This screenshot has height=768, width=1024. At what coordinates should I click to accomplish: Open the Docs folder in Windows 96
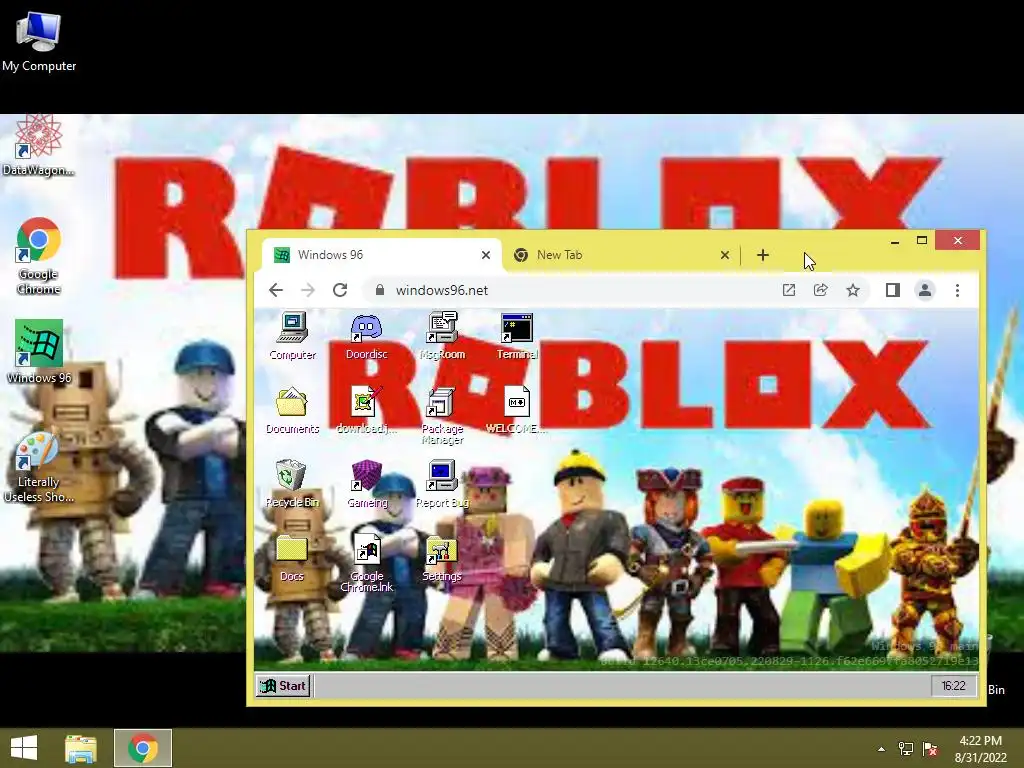(292, 558)
